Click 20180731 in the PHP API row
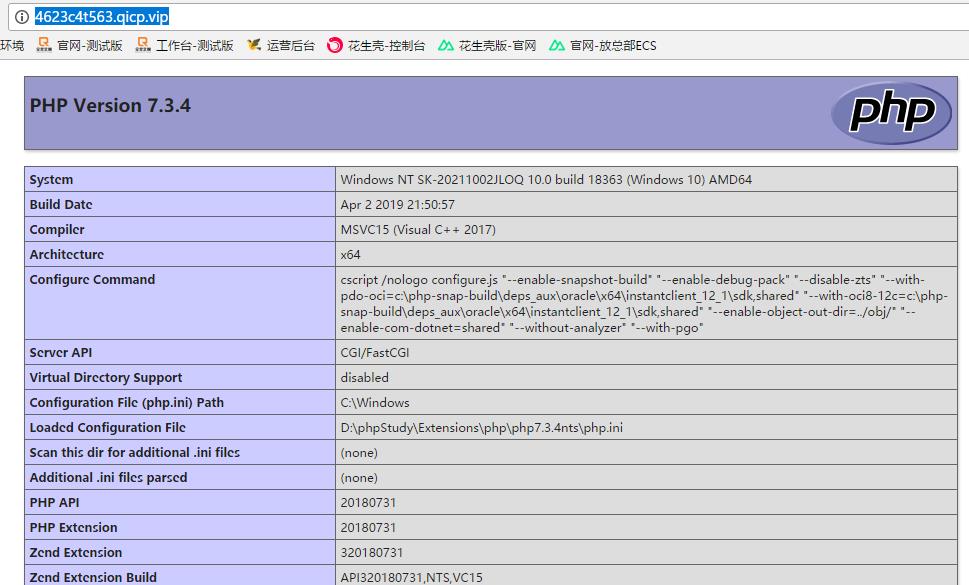Screen dimensions: 969x585 (368, 502)
